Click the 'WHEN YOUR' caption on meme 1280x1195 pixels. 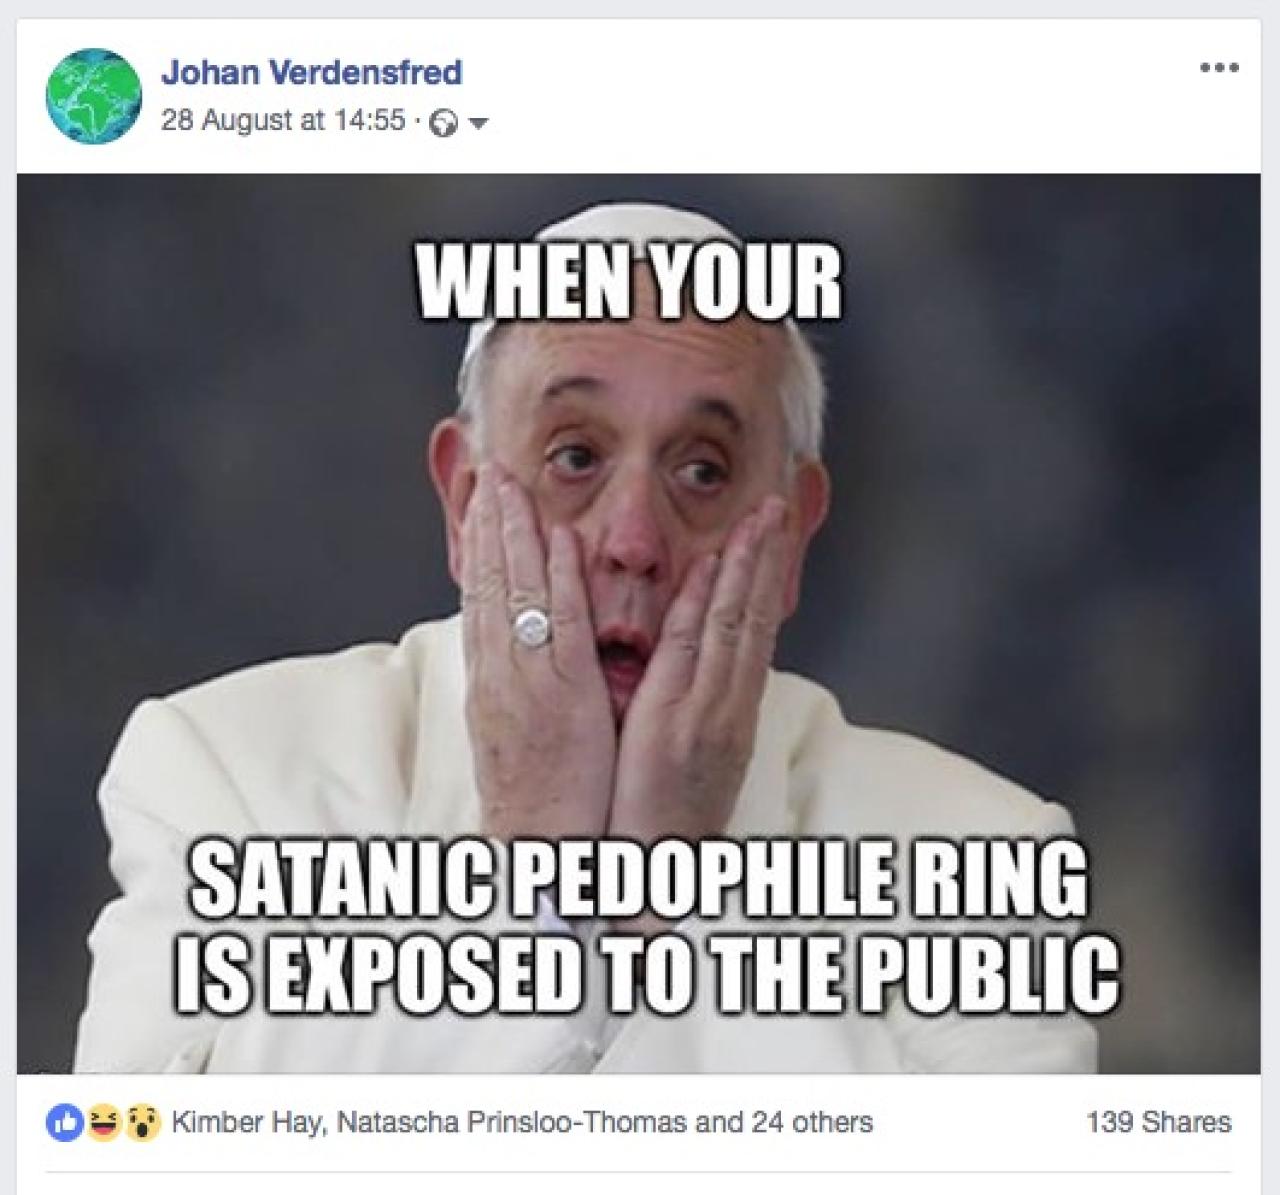[629, 282]
